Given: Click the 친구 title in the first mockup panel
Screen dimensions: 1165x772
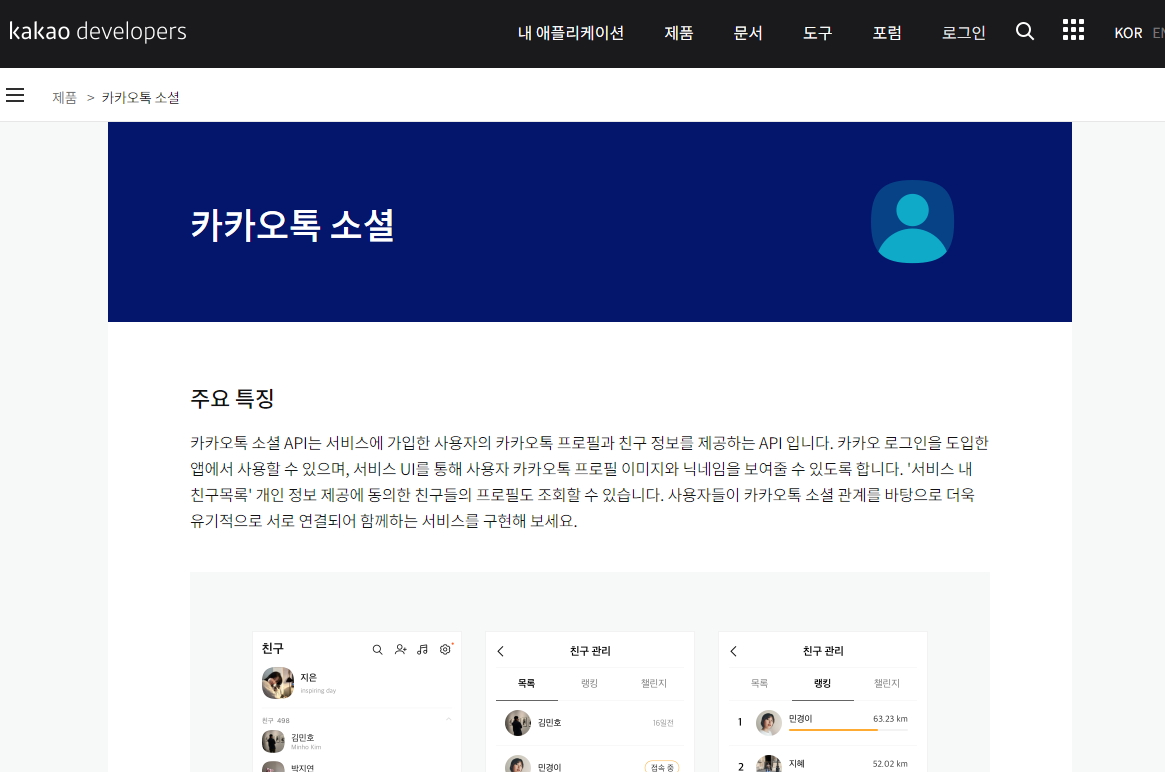Looking at the screenshot, I should 273,649.
